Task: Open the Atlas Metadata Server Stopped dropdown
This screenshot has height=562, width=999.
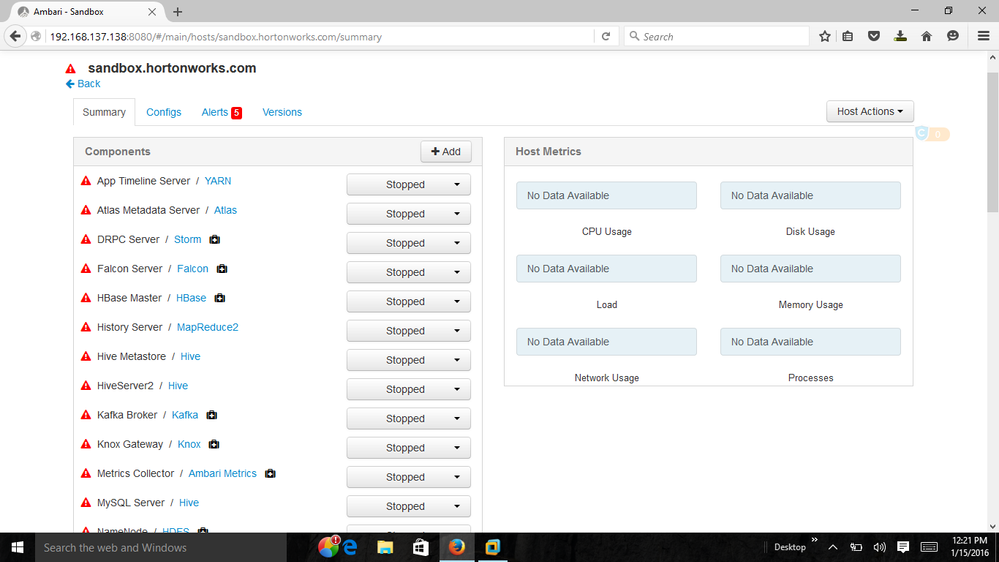Action: tap(408, 214)
